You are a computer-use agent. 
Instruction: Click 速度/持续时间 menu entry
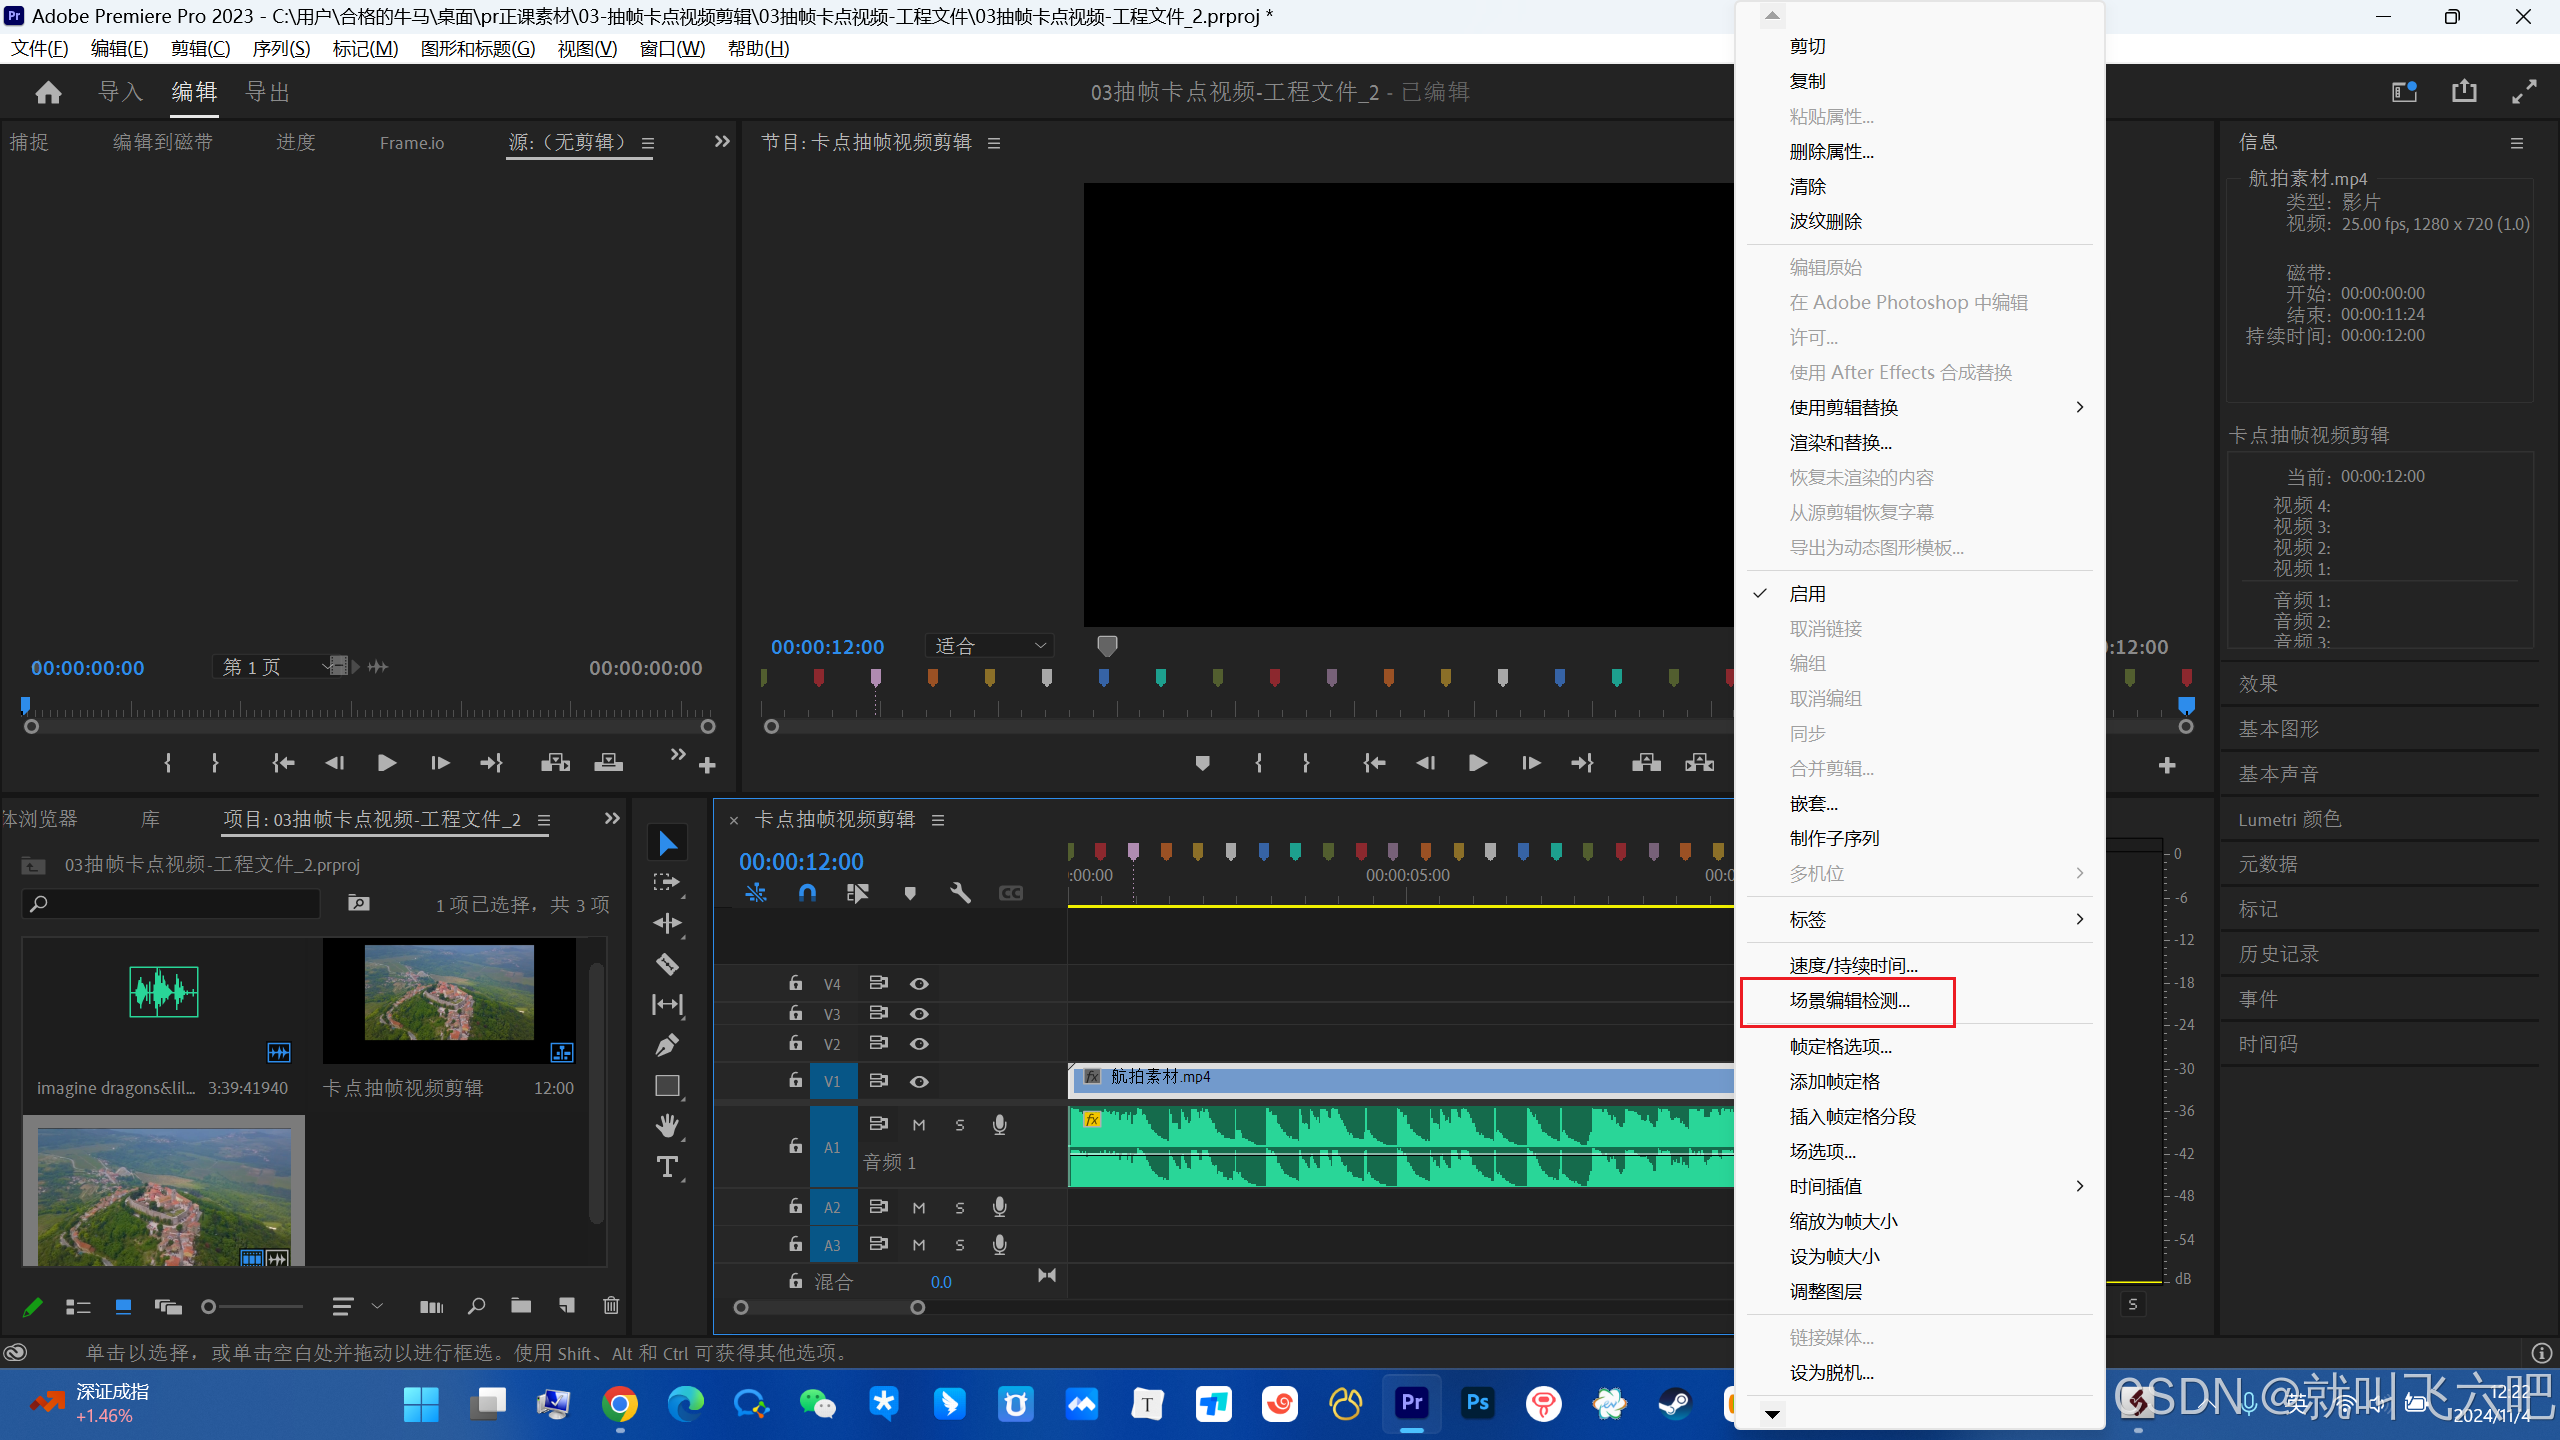[1853, 965]
